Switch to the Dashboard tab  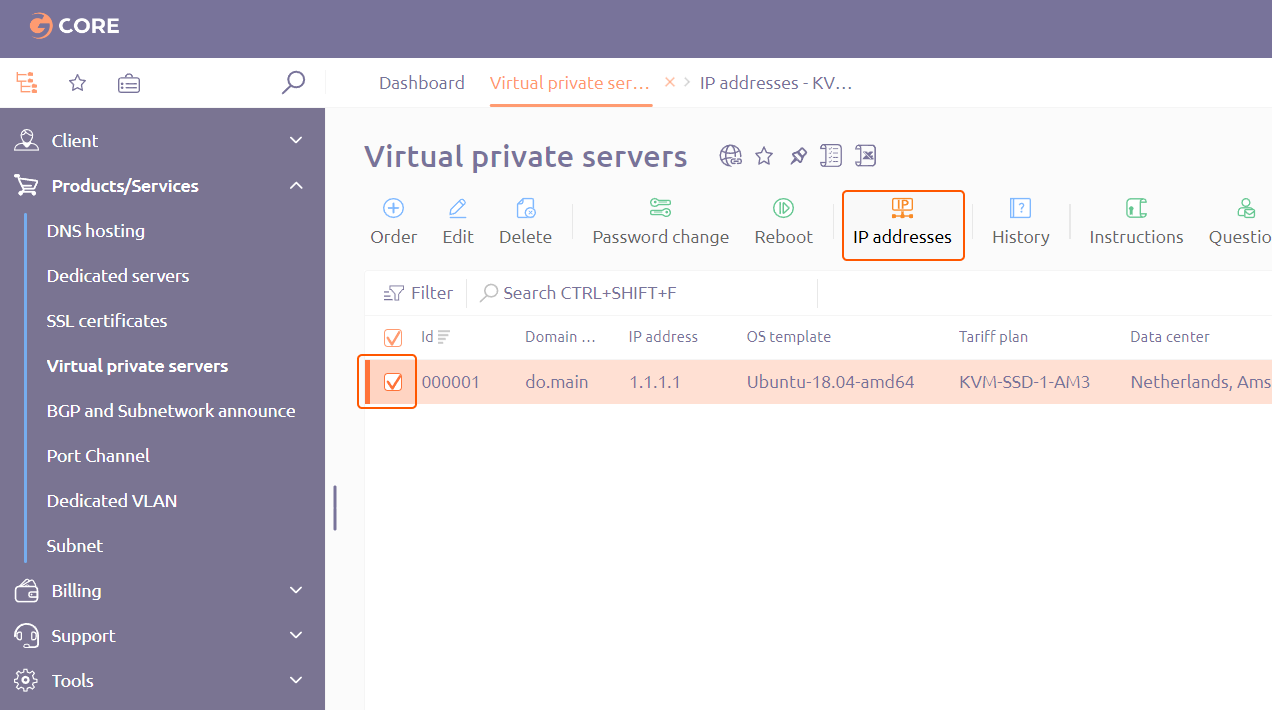[421, 83]
